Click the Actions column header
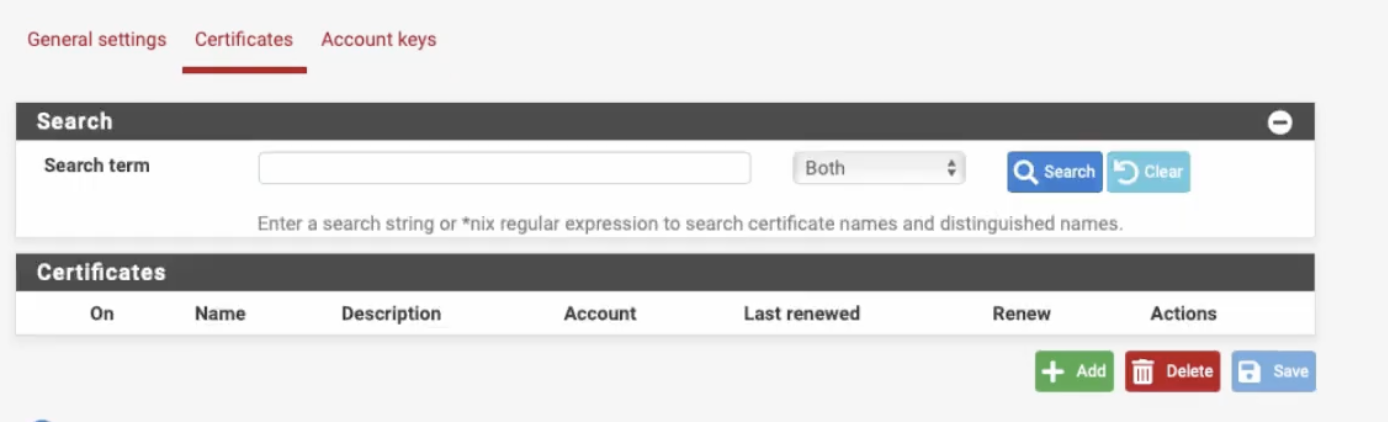This screenshot has width=1388, height=422. coord(1183,313)
